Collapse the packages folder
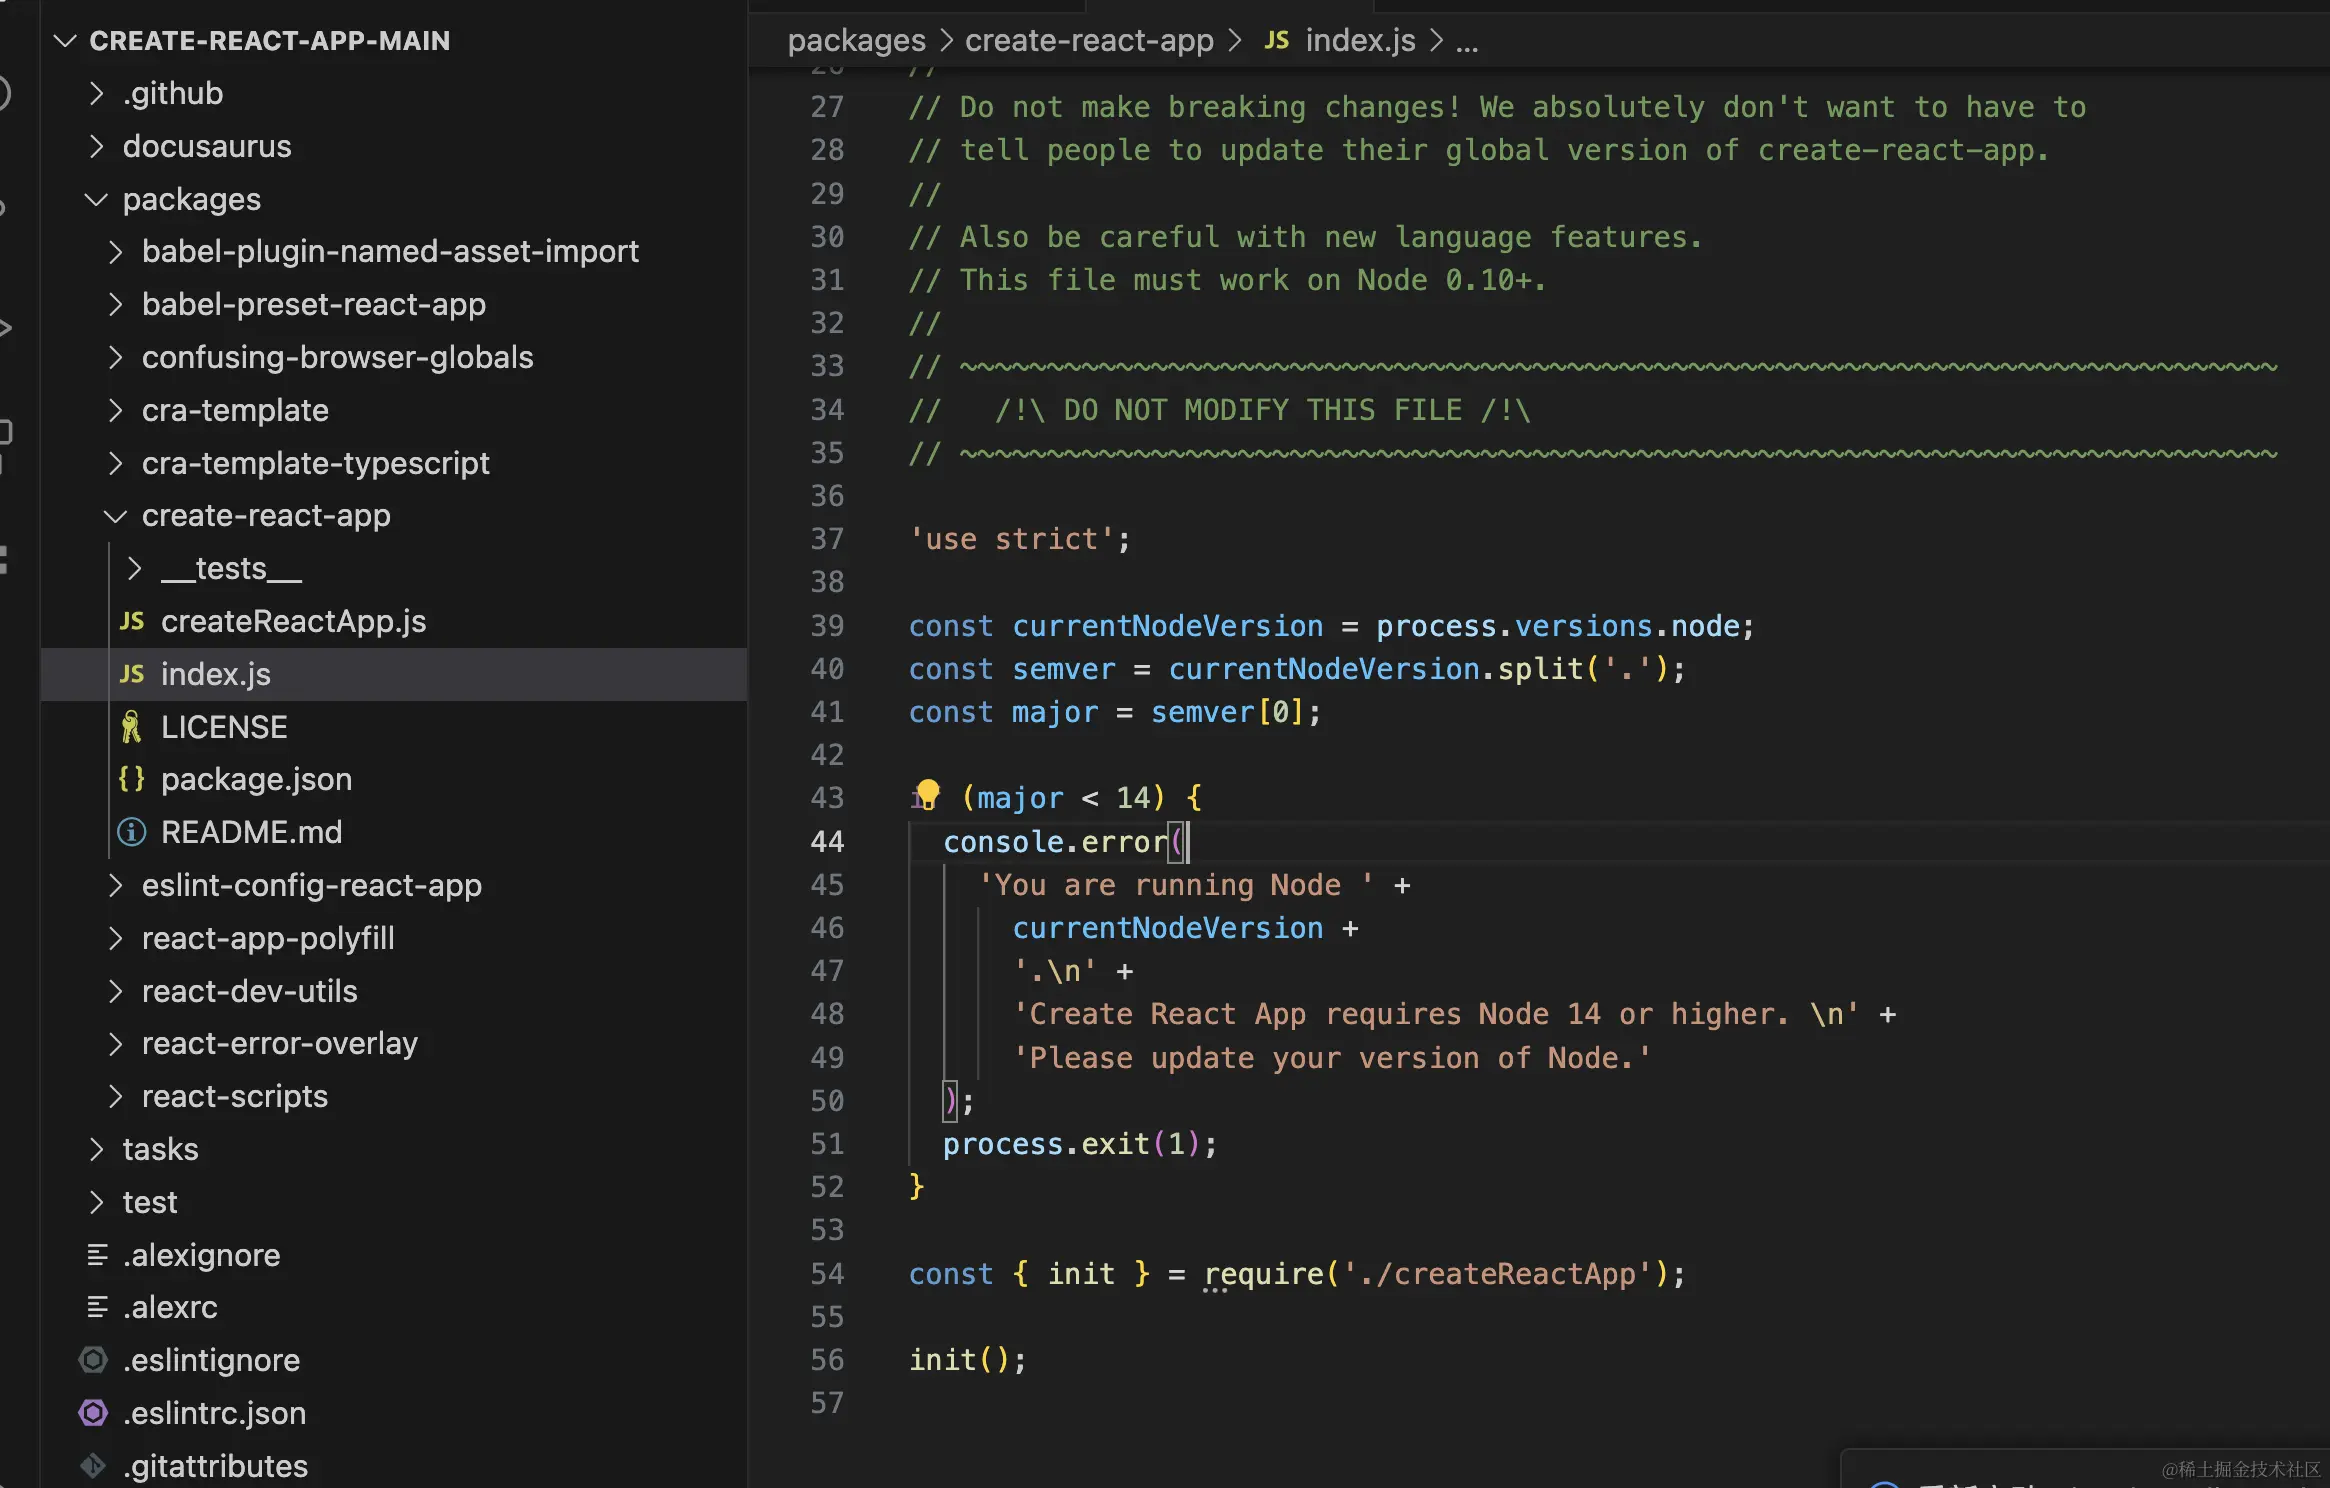The height and width of the screenshot is (1488, 2330). tap(97, 199)
